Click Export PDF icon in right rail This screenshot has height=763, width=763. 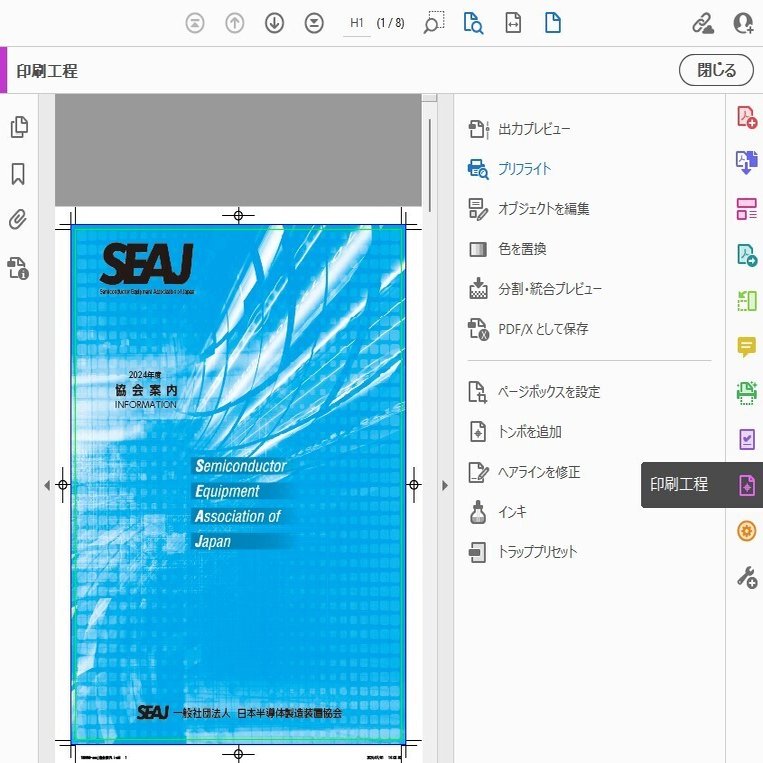tap(747, 163)
